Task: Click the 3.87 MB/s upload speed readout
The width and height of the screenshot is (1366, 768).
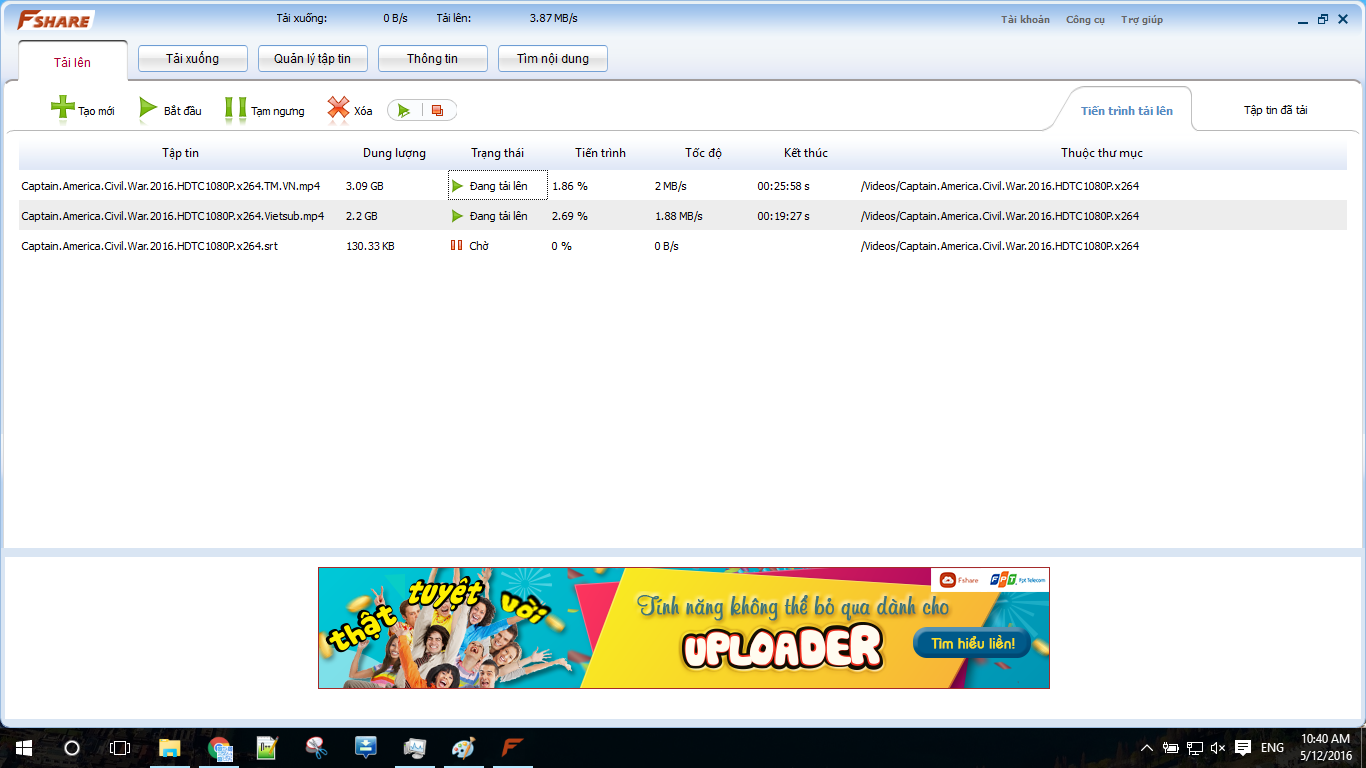Action: point(553,18)
